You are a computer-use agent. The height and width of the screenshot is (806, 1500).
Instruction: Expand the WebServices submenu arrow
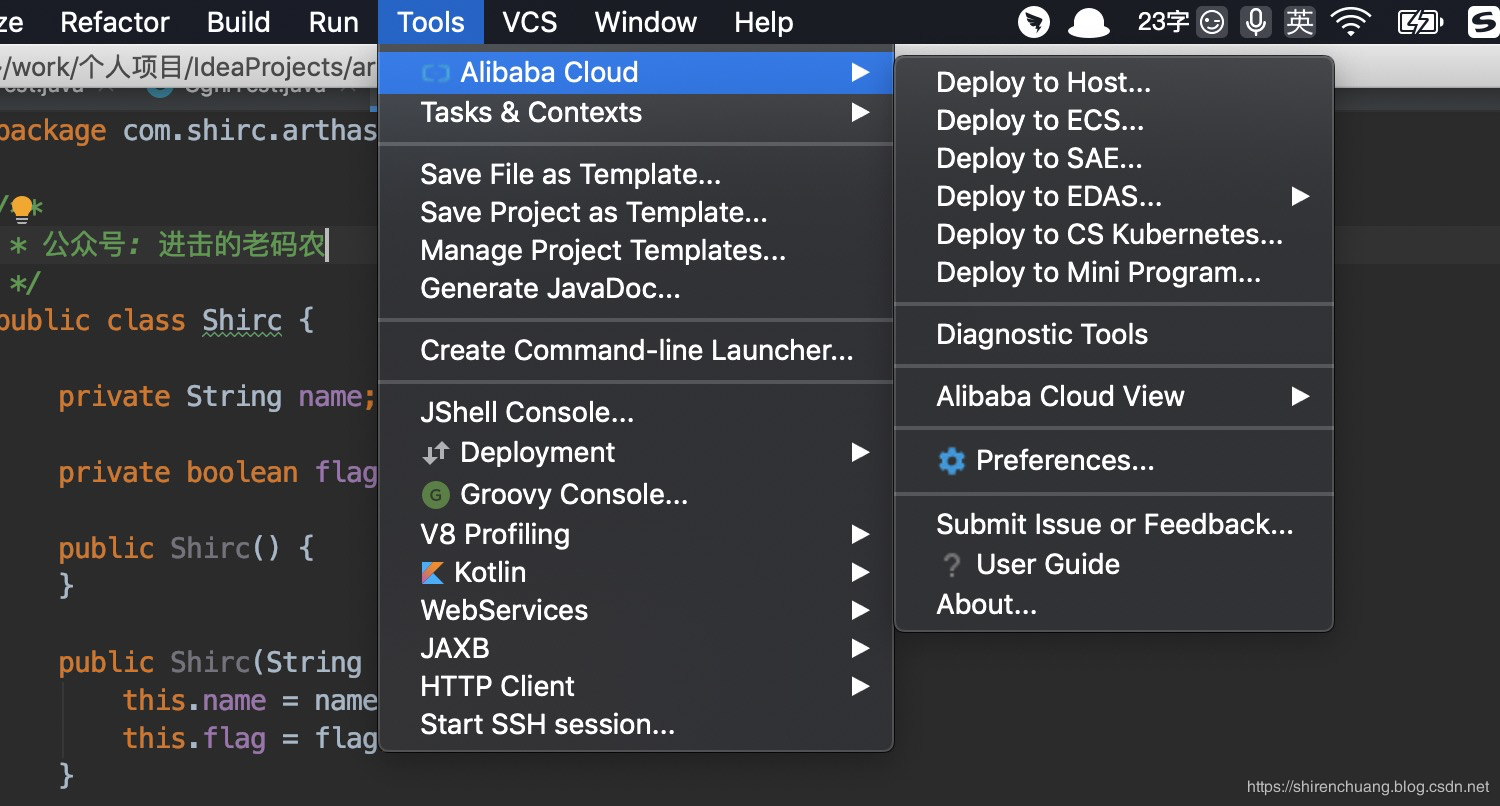pyautogui.click(x=860, y=611)
